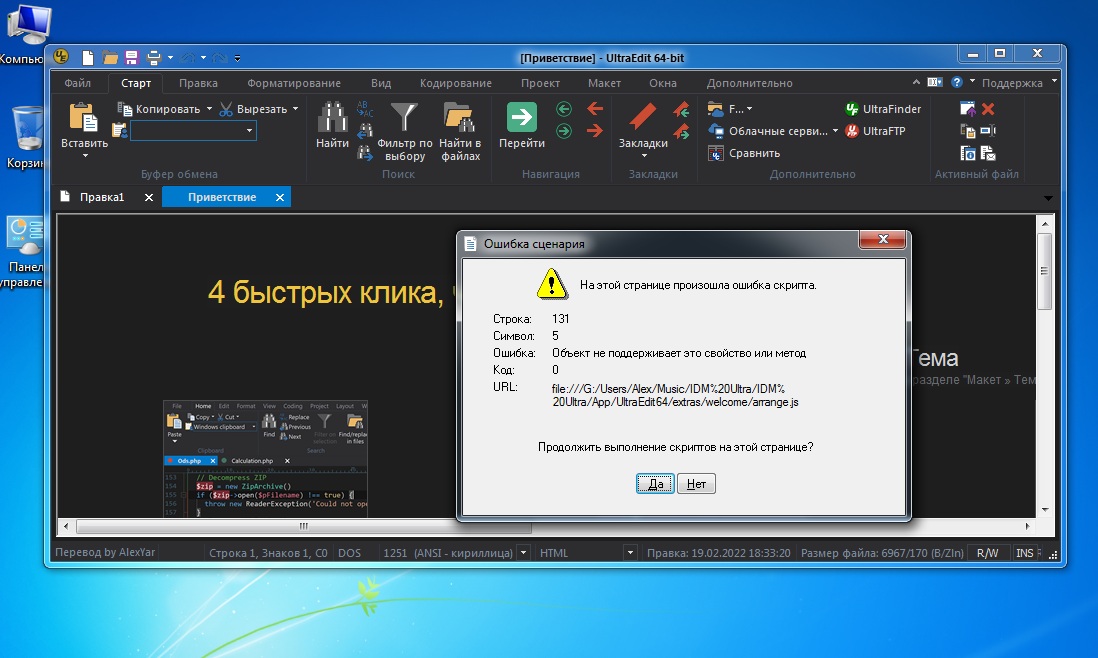This screenshot has width=1098, height=658.
Task: Click the green Перейти arrow icon
Action: click(522, 117)
